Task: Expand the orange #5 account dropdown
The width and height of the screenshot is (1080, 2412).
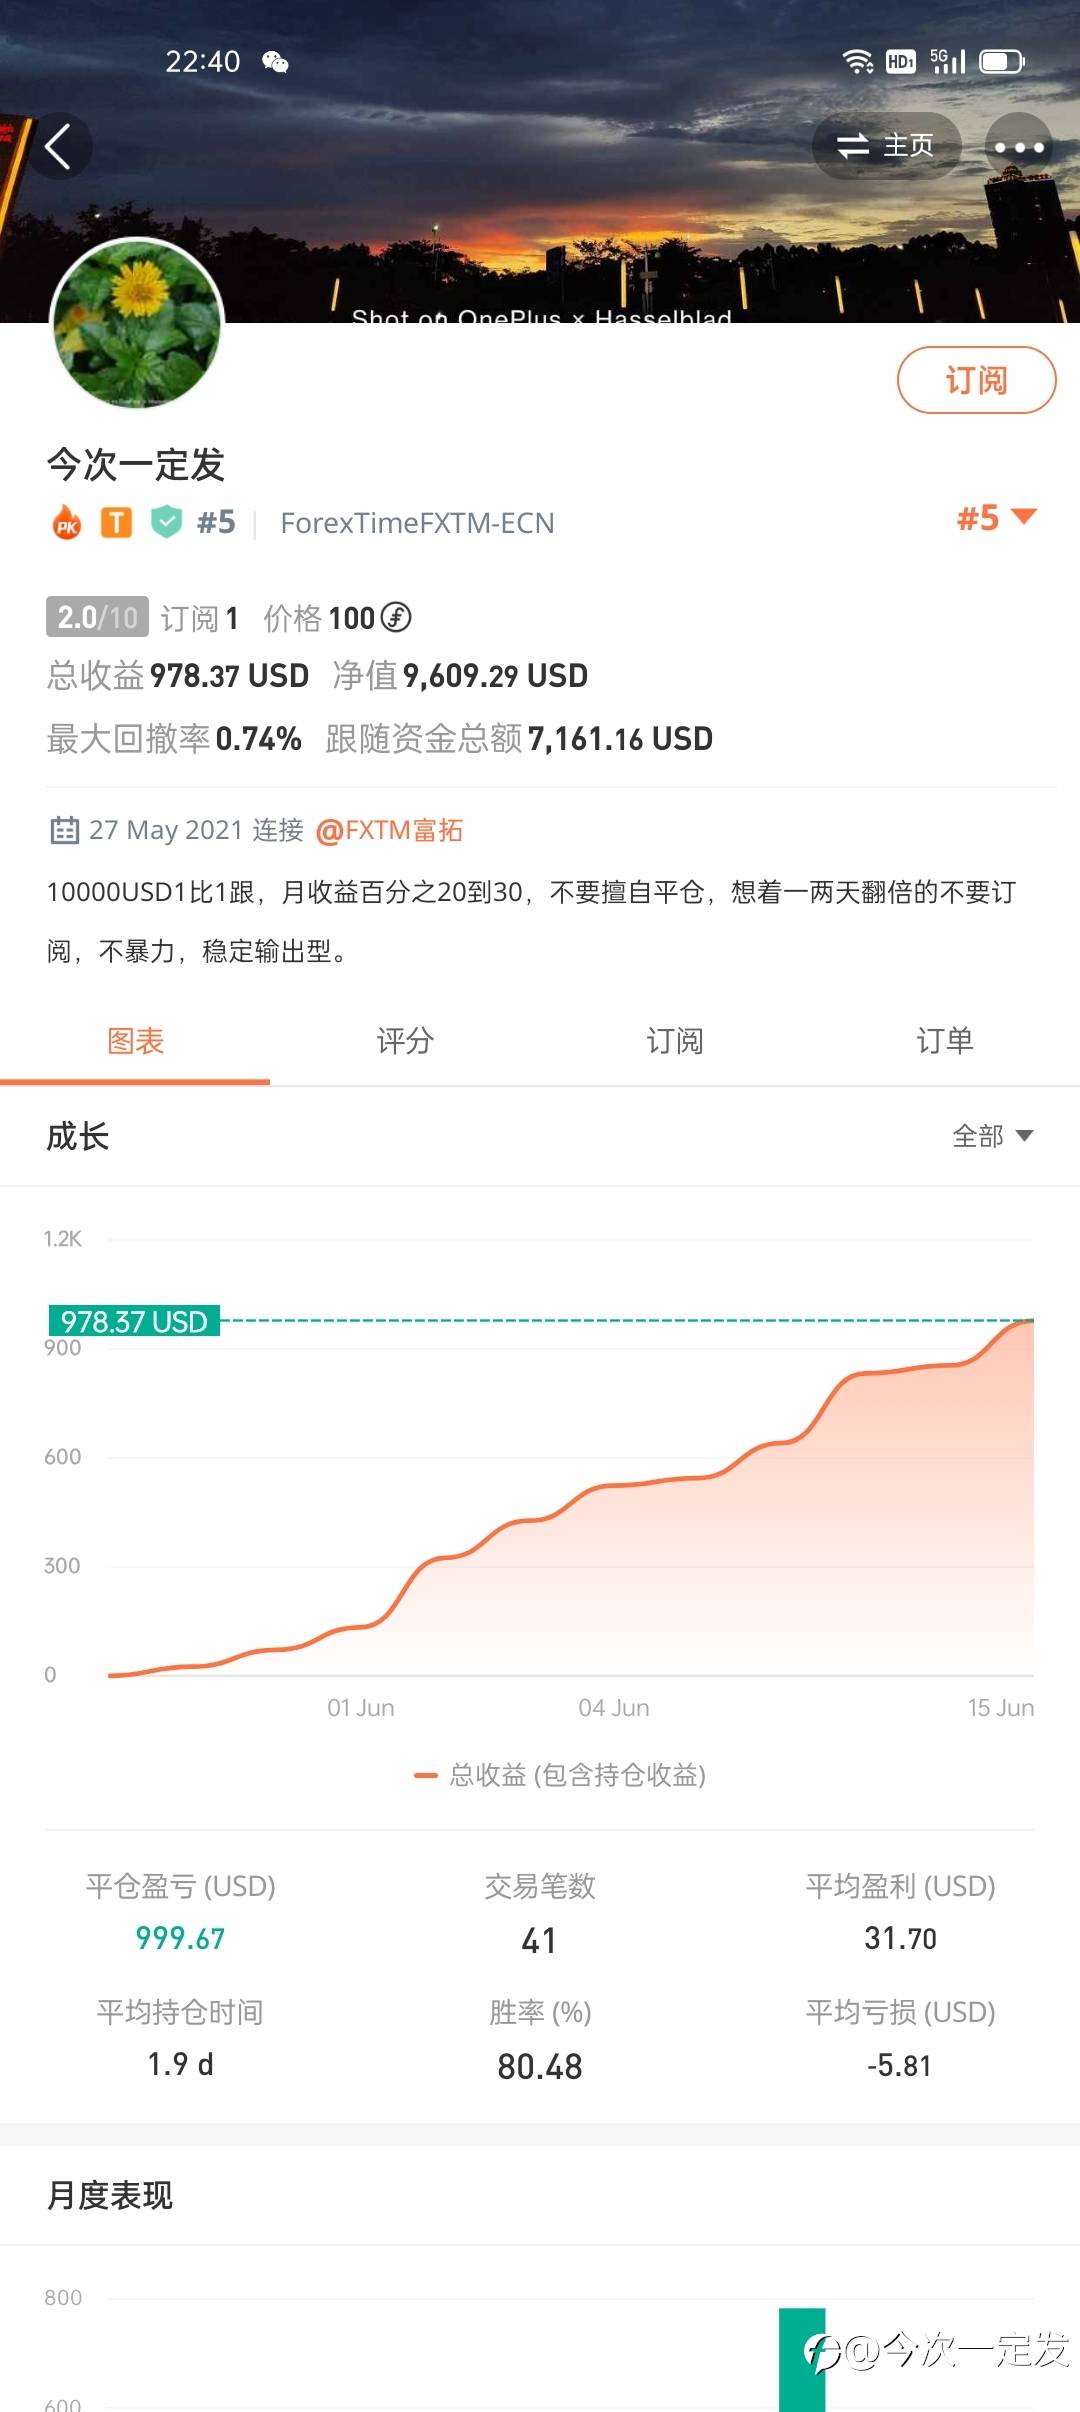Action: [x=996, y=518]
